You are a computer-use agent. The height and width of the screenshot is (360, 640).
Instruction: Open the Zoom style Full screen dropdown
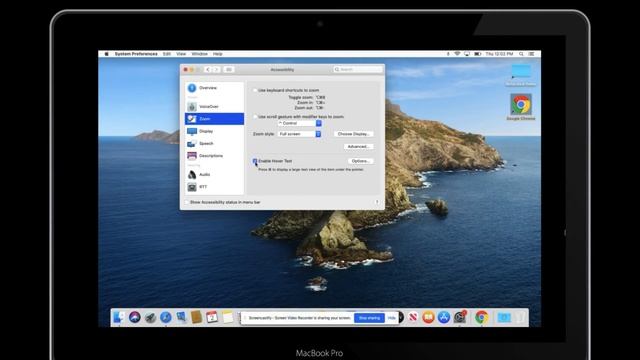(300, 134)
